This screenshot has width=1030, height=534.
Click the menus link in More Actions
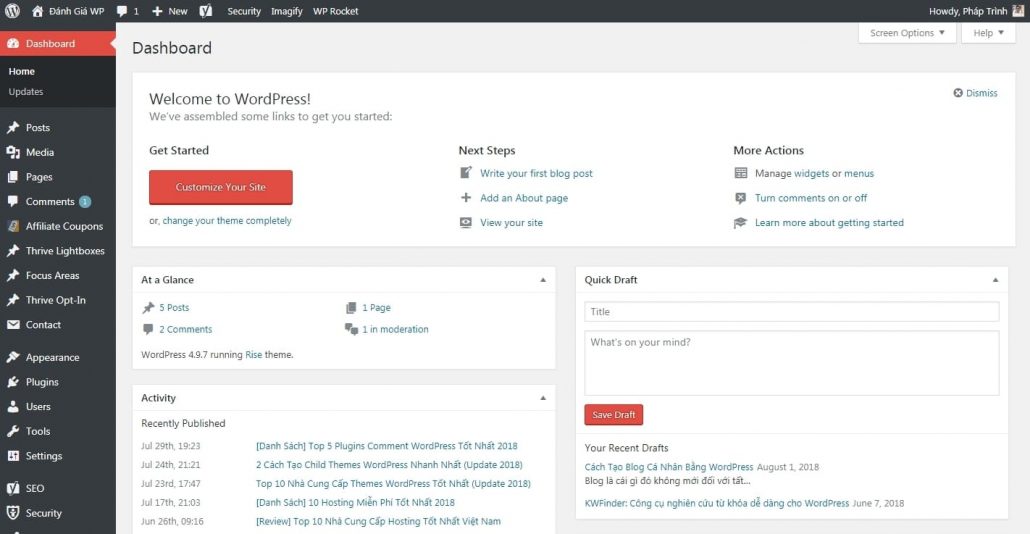point(859,173)
